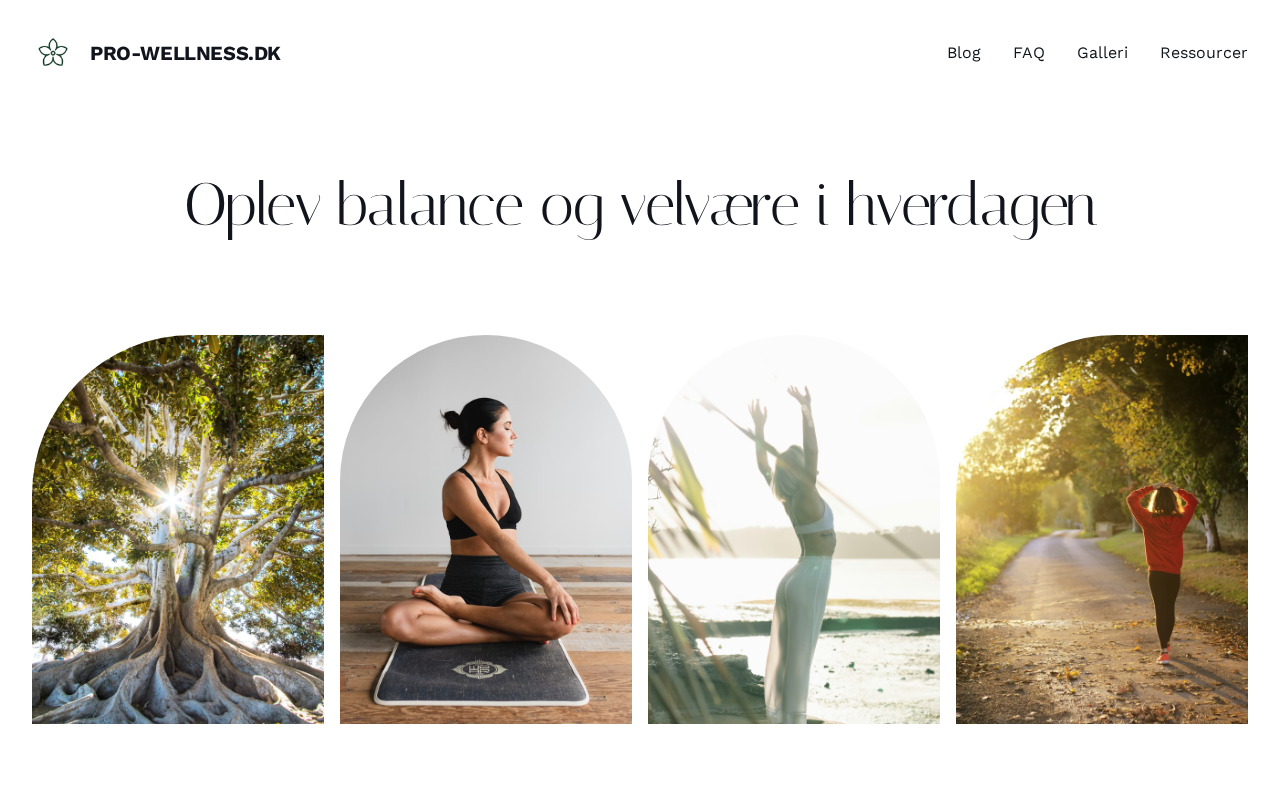Click the sunburst in the tree photo
This screenshot has width=1280, height=800.
pyautogui.click(x=174, y=497)
